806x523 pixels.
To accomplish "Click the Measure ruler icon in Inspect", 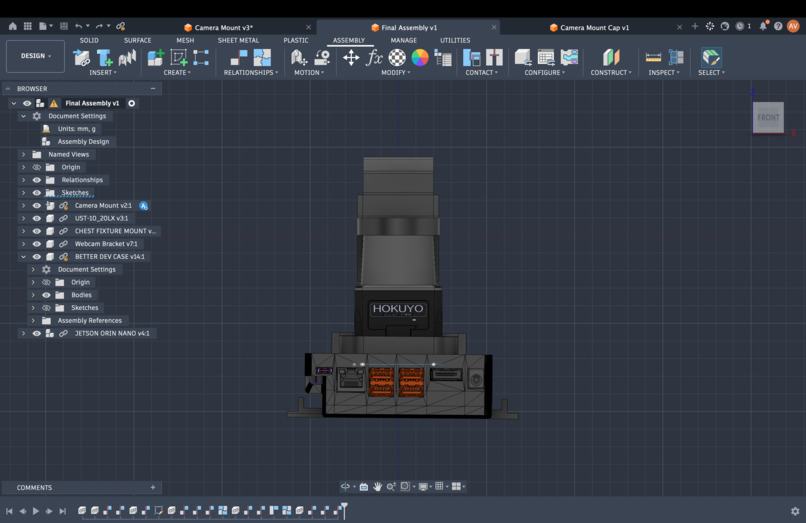I will pos(653,58).
